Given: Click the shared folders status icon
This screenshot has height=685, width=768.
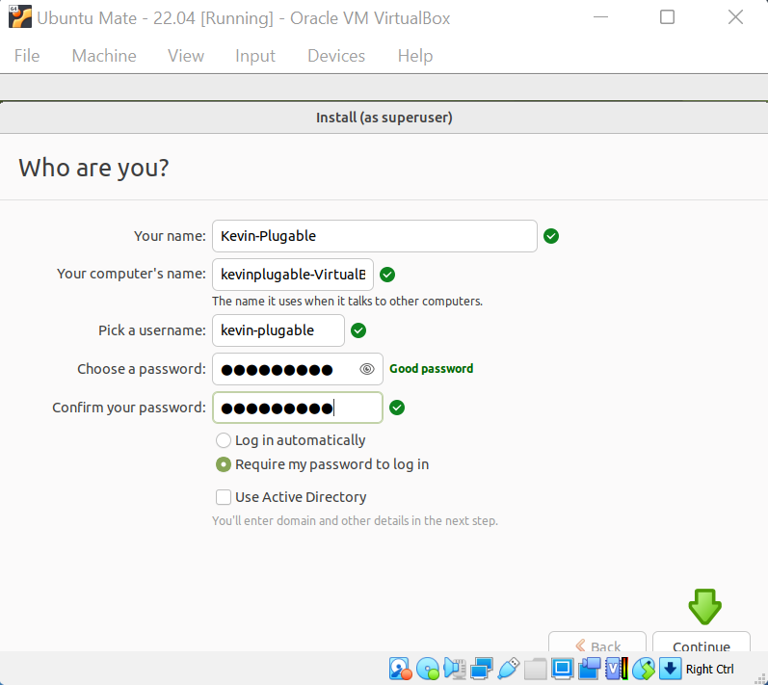Looking at the screenshot, I should pyautogui.click(x=535, y=668).
